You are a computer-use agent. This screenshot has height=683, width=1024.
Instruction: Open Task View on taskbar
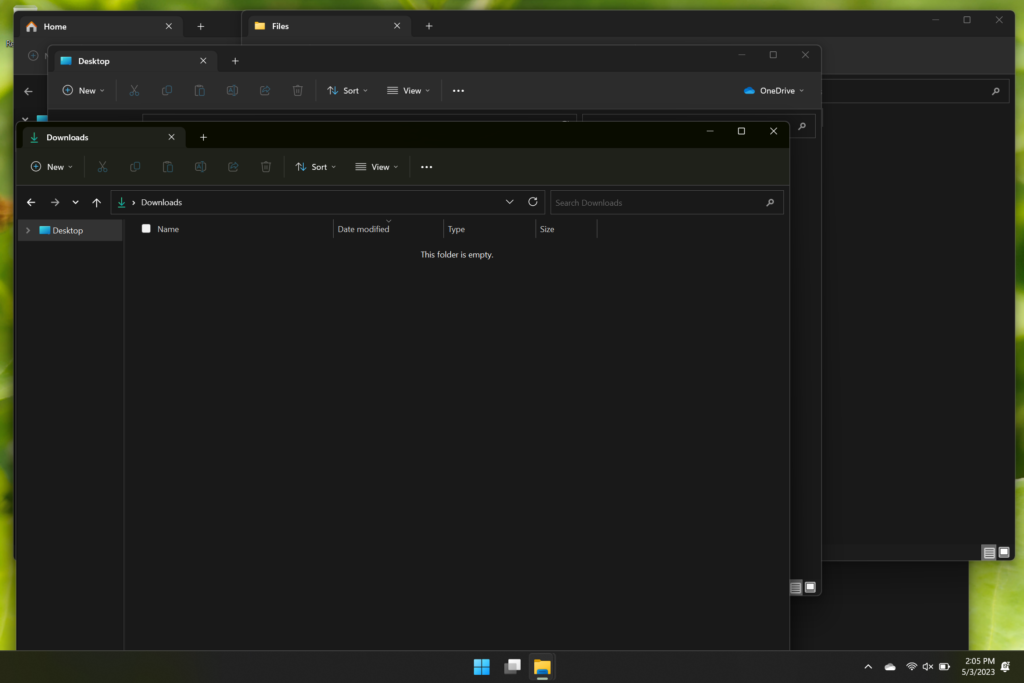point(513,667)
